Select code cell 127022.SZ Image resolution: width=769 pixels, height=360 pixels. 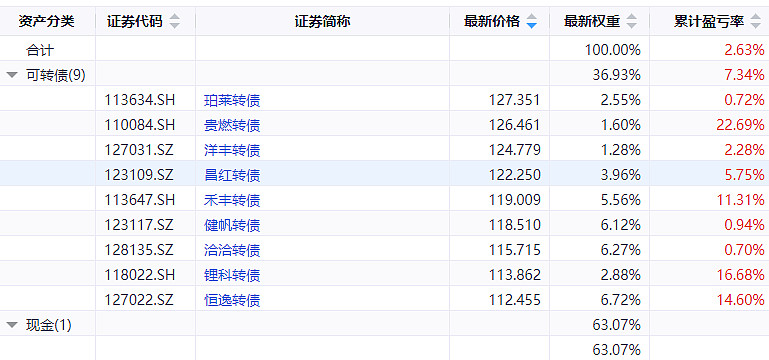[x=139, y=300]
